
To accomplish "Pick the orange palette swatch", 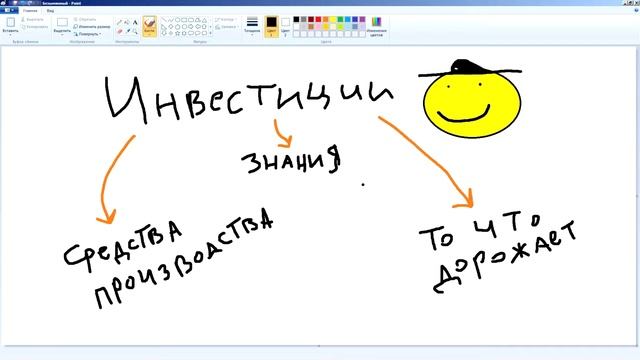I will point(325,19).
